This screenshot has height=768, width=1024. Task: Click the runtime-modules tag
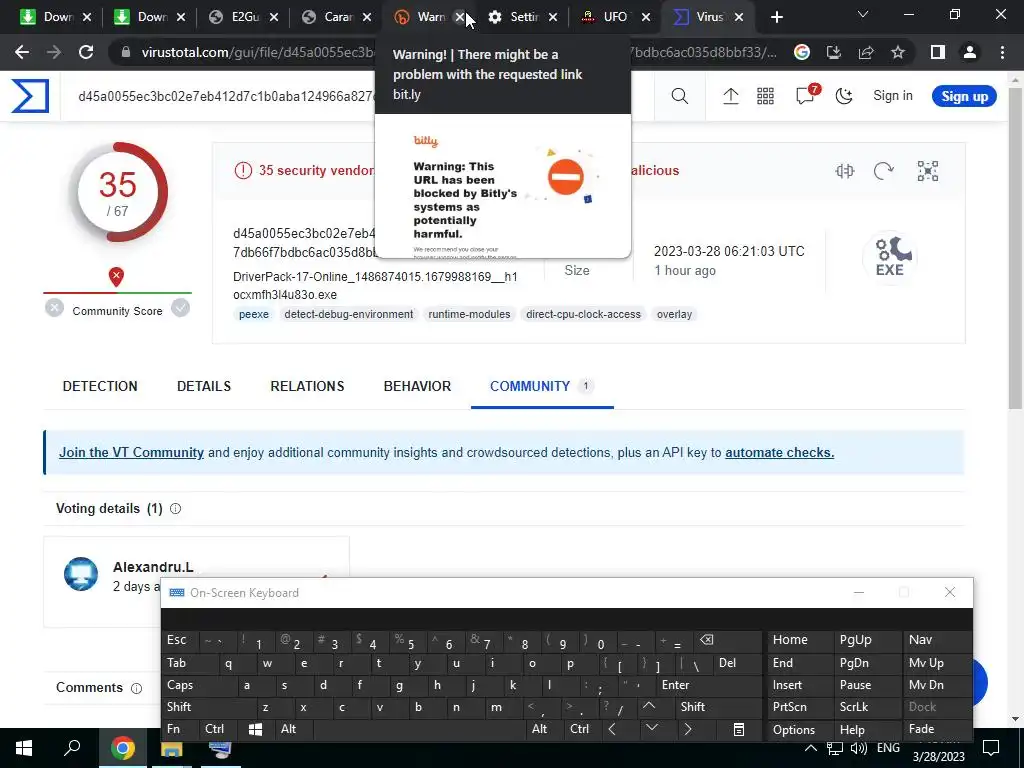[x=469, y=314]
